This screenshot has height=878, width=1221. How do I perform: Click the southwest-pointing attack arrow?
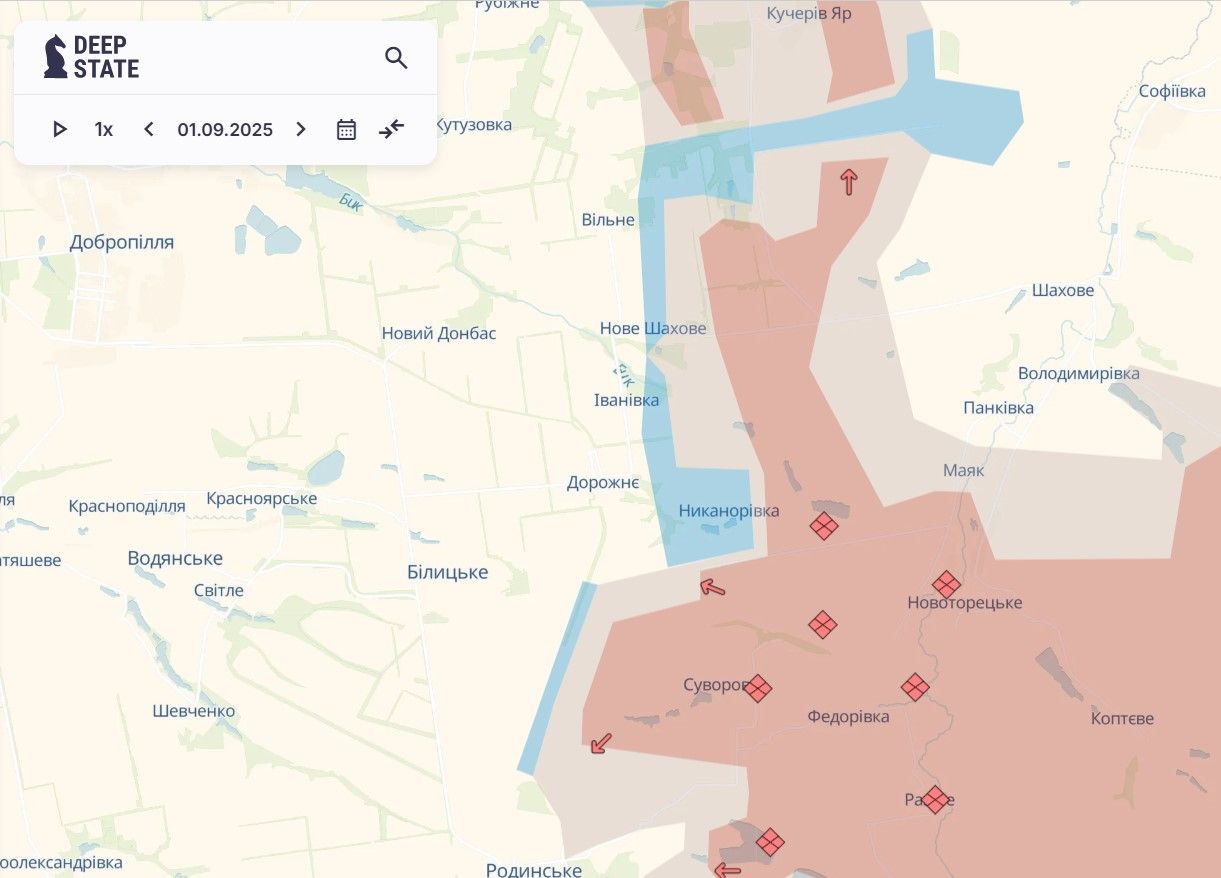pos(601,743)
